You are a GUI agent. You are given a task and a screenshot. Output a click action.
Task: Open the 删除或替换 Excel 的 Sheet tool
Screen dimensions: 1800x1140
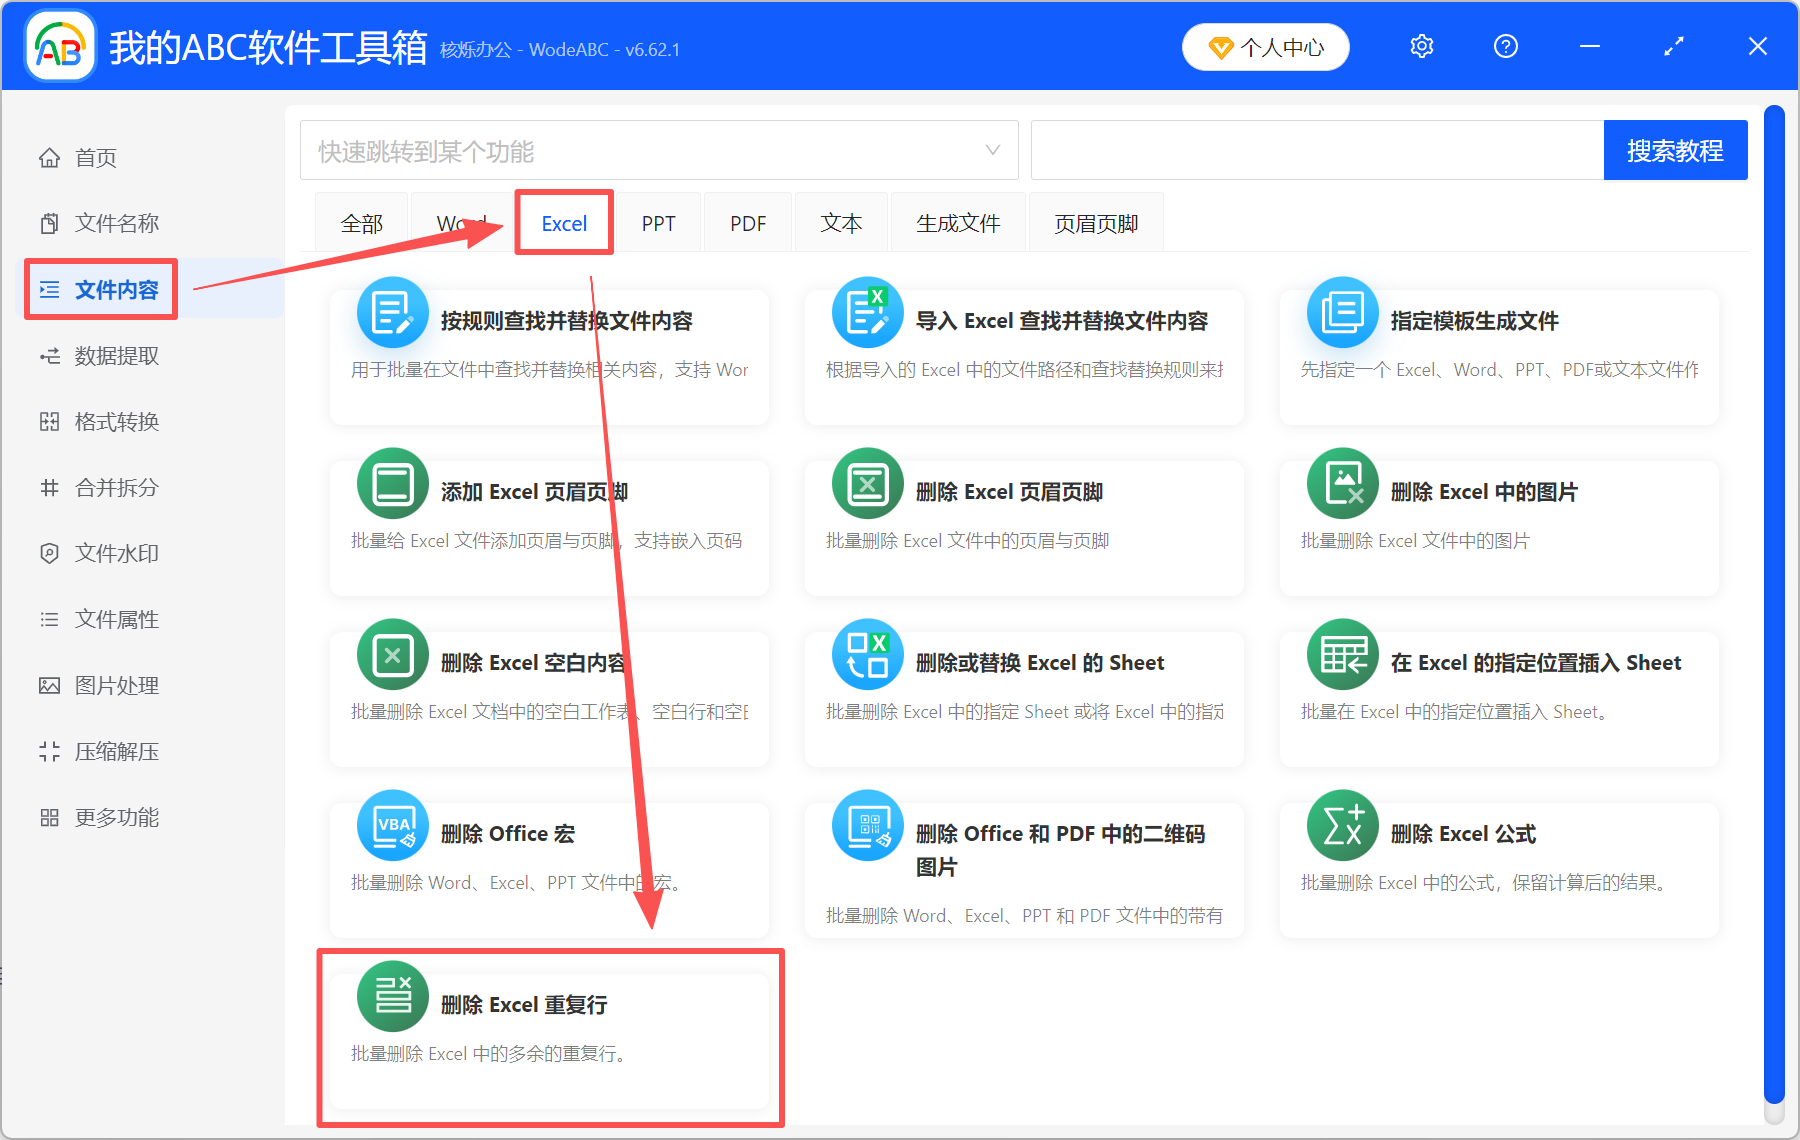coord(867,654)
